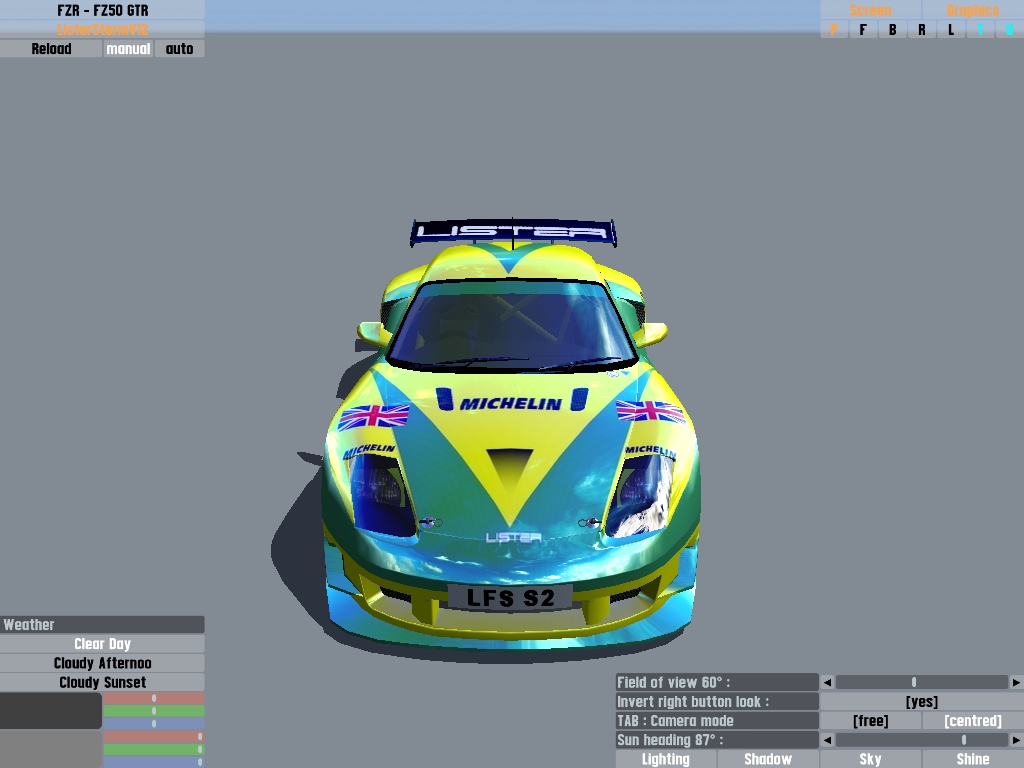This screenshot has height=768, width=1024.
Task: Decrease field of view with left arrow
Action: pyautogui.click(x=827, y=682)
